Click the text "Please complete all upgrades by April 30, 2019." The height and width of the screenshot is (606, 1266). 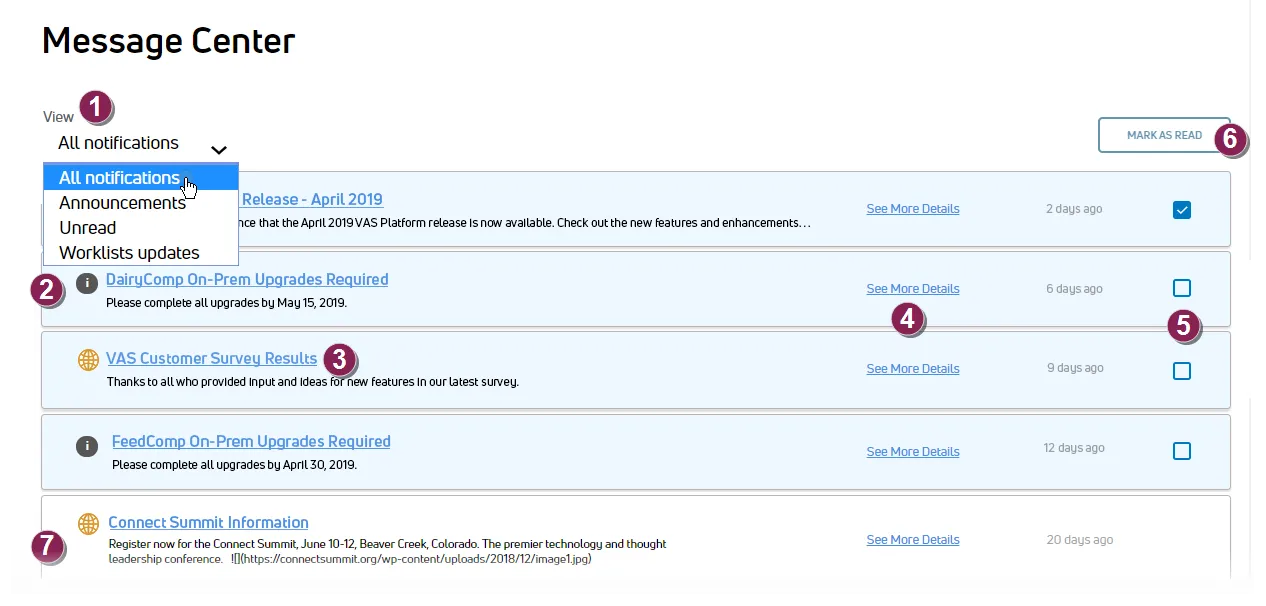(234, 465)
